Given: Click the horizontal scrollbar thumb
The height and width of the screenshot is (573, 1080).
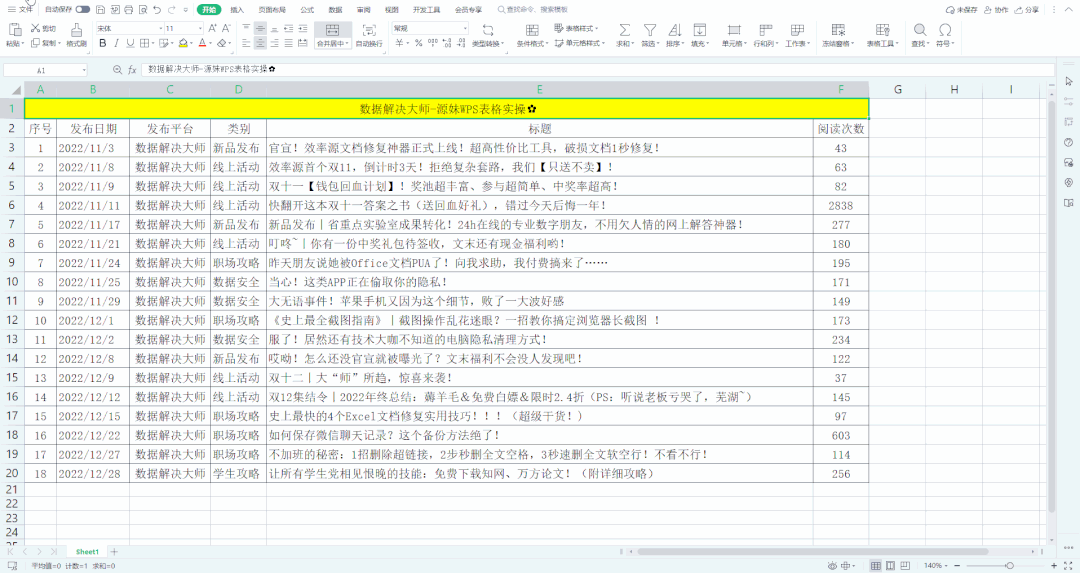Looking at the screenshot, I should pos(813,552).
